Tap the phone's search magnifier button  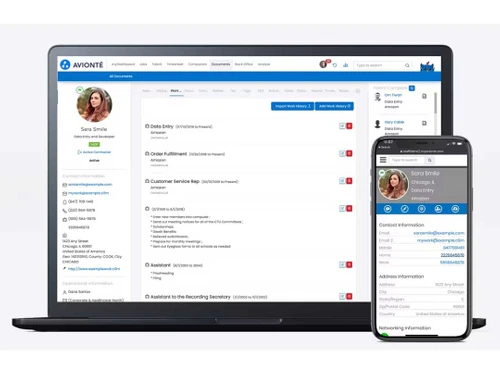(430, 160)
